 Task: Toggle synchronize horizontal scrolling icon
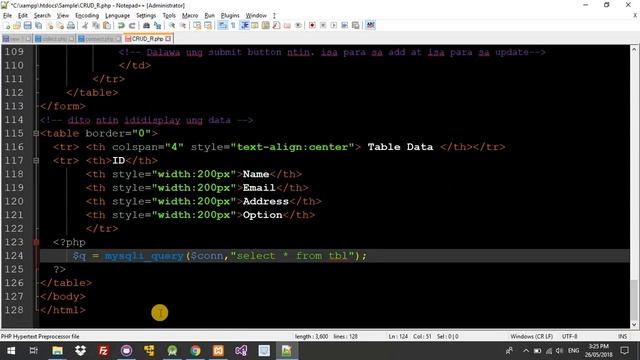[208, 25]
